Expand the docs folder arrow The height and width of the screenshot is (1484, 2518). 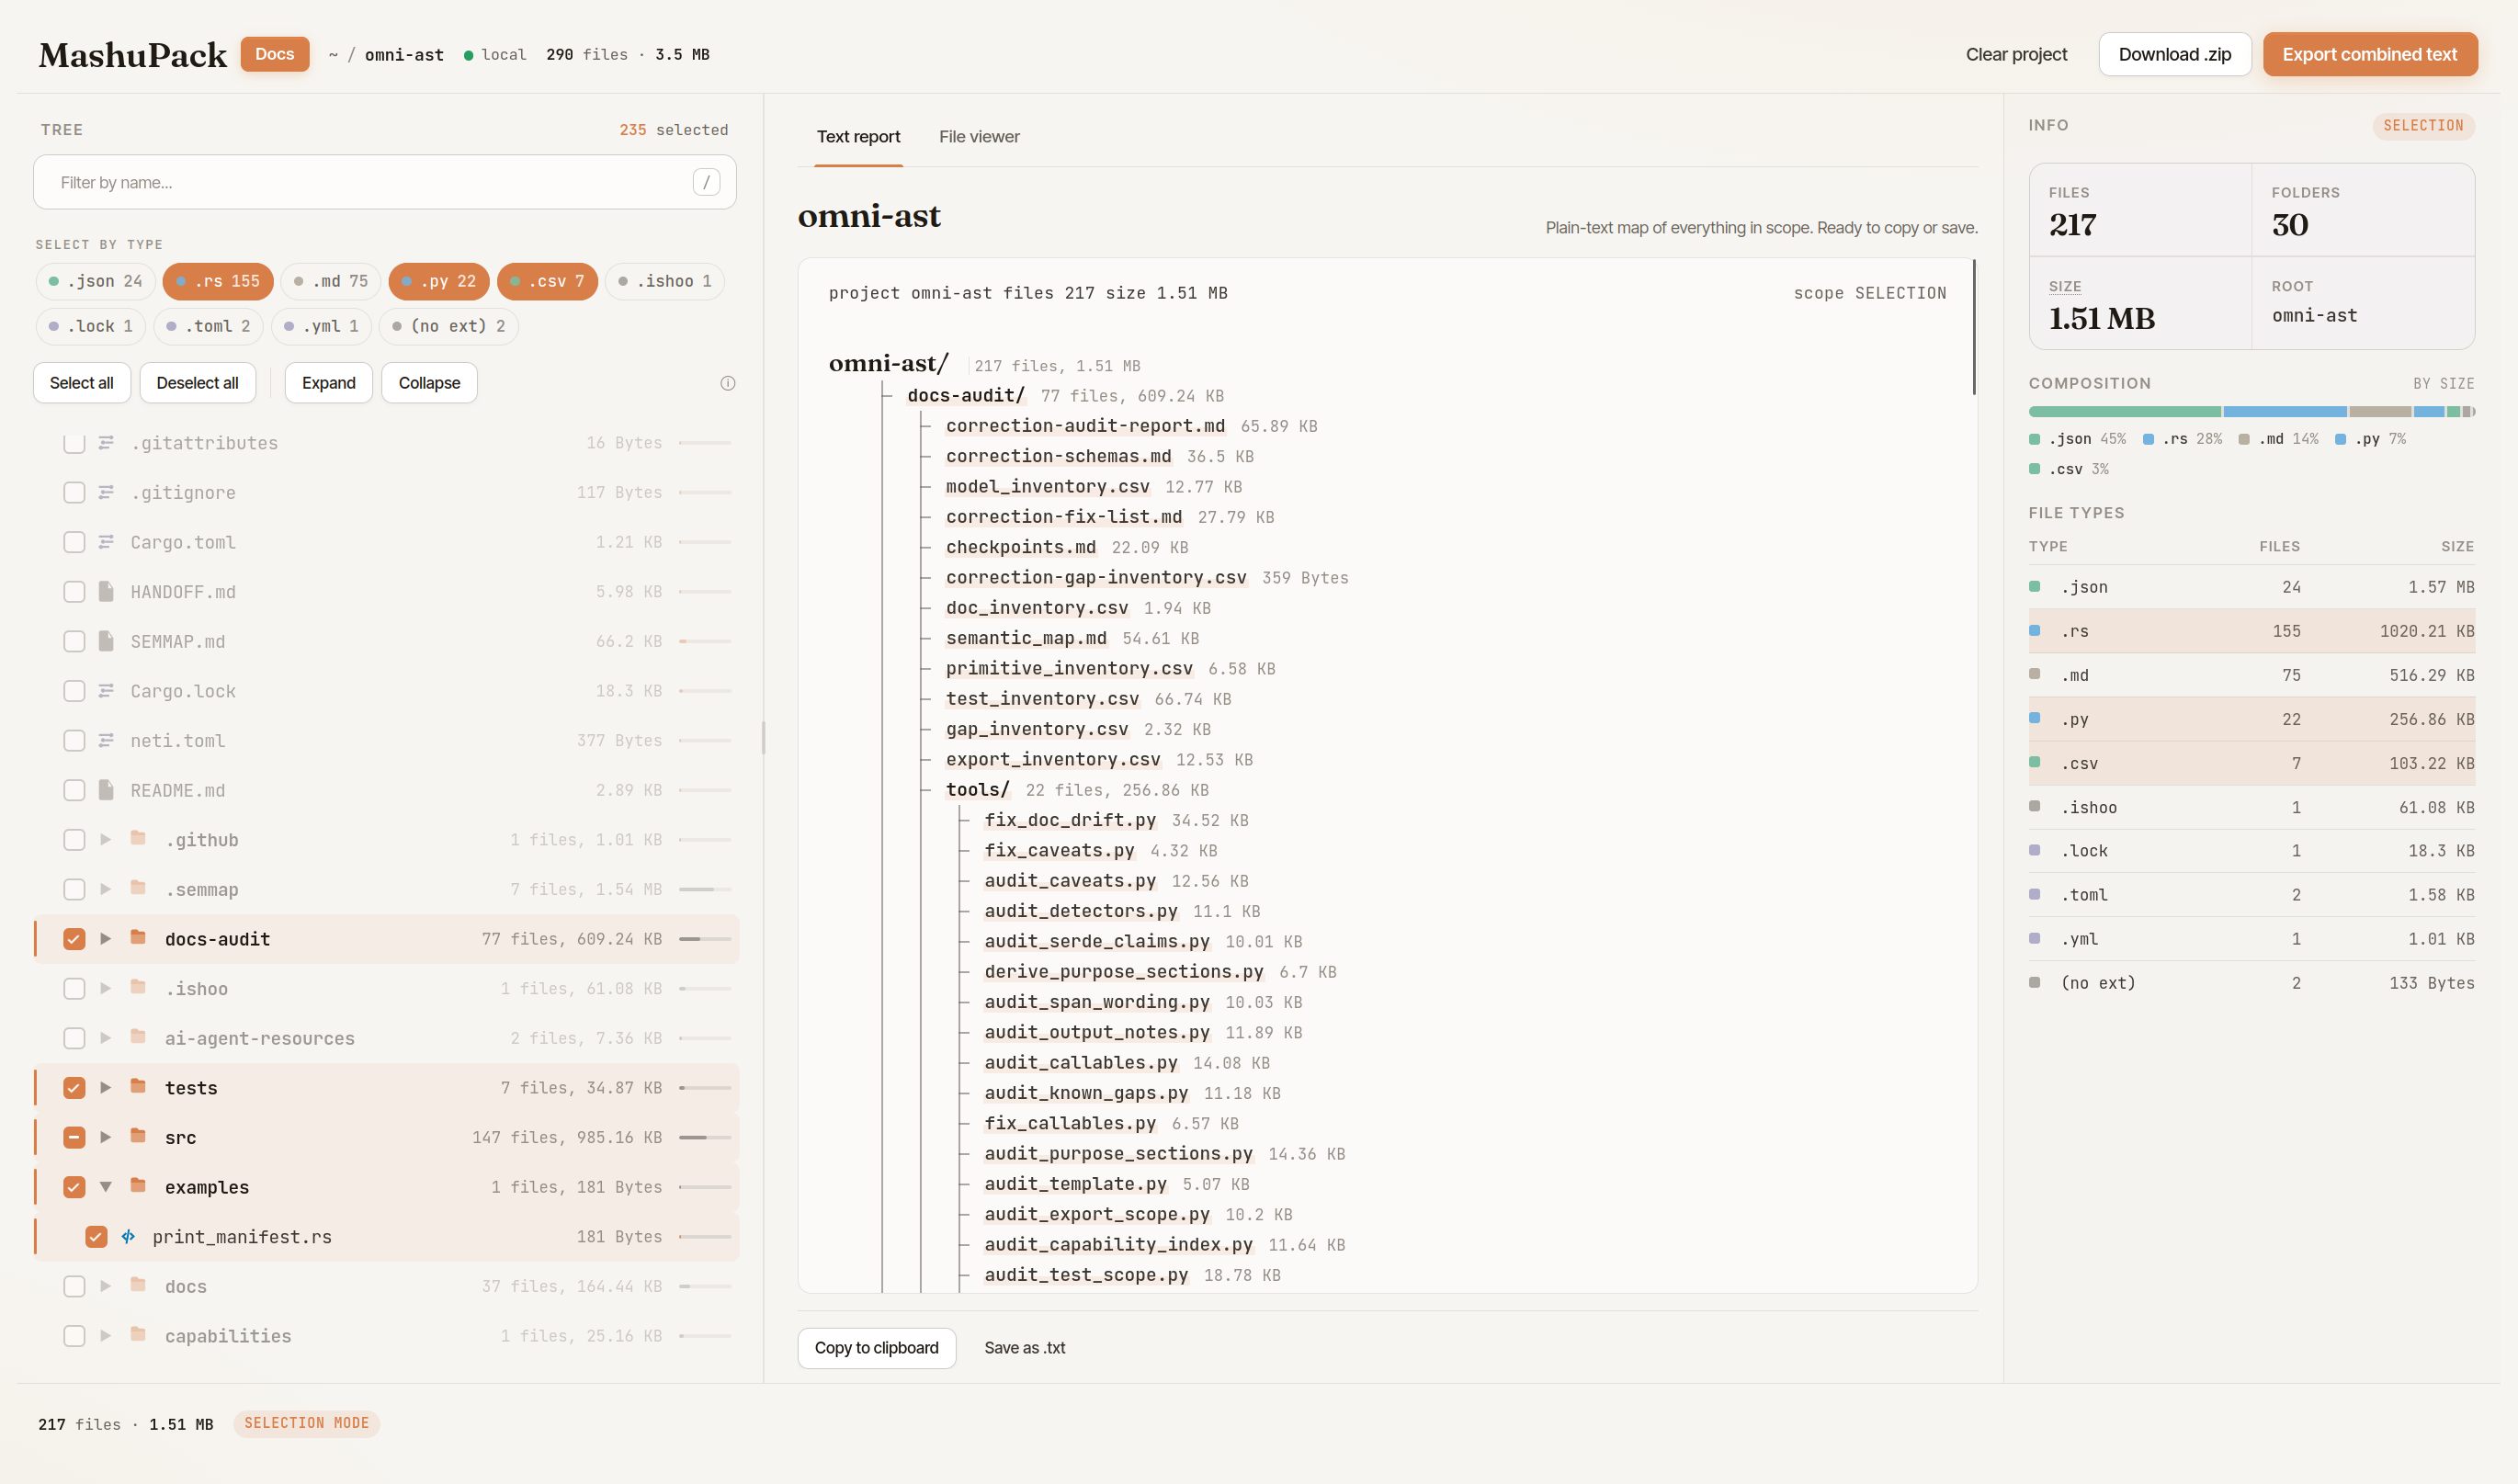click(105, 1286)
